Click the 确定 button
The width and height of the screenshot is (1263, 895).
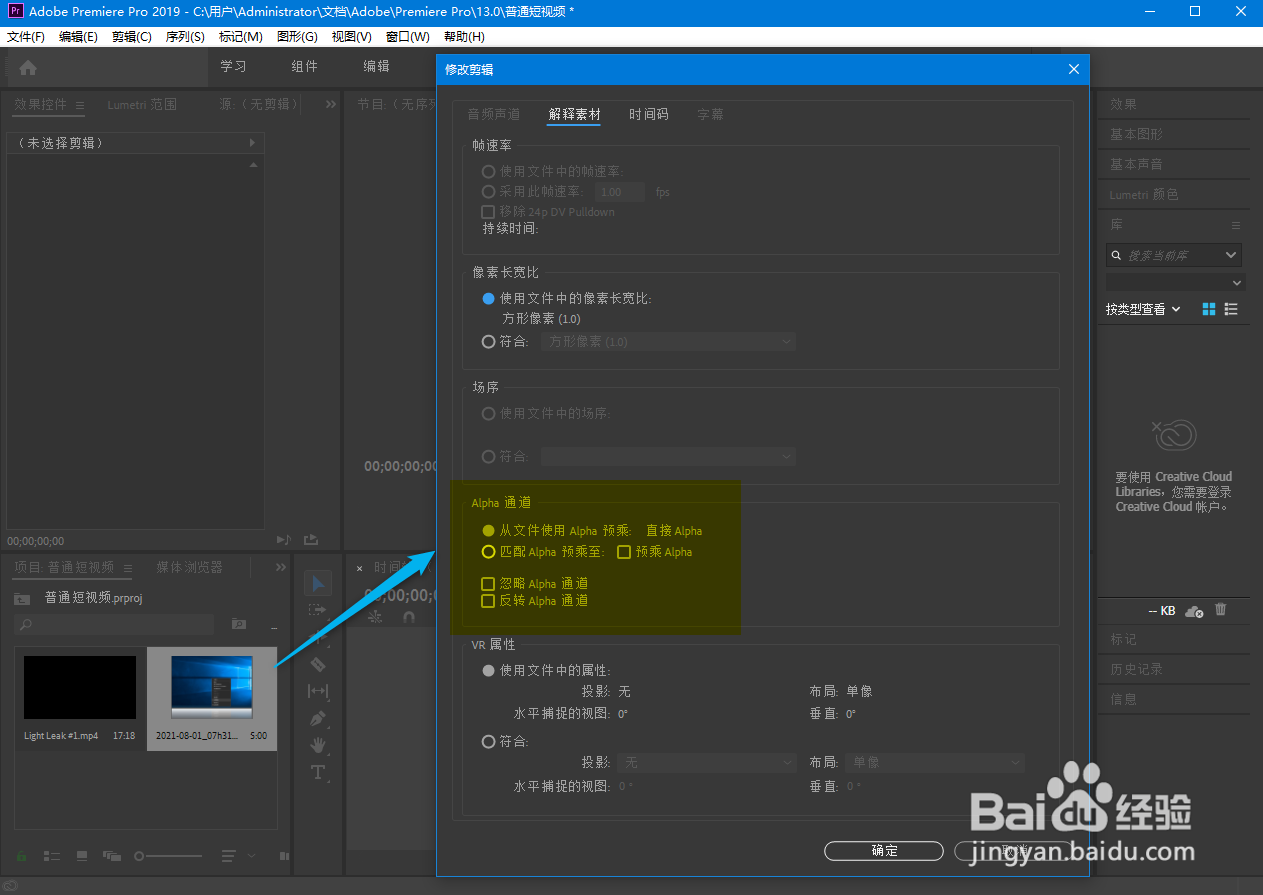coord(884,850)
